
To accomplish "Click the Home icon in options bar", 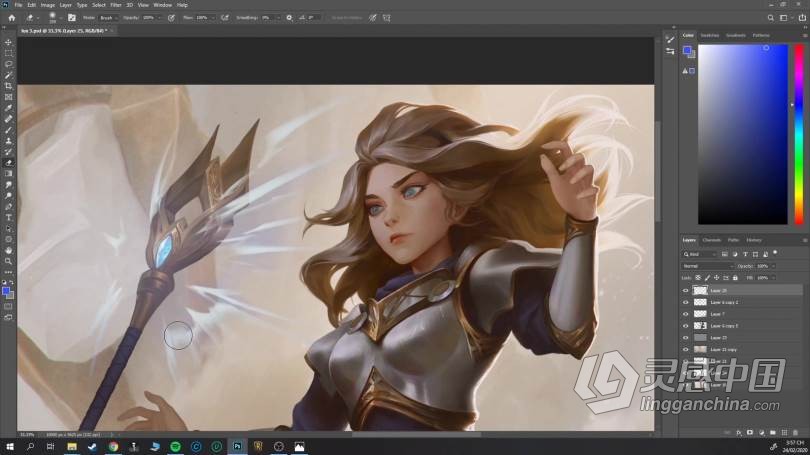I will coord(11,18).
